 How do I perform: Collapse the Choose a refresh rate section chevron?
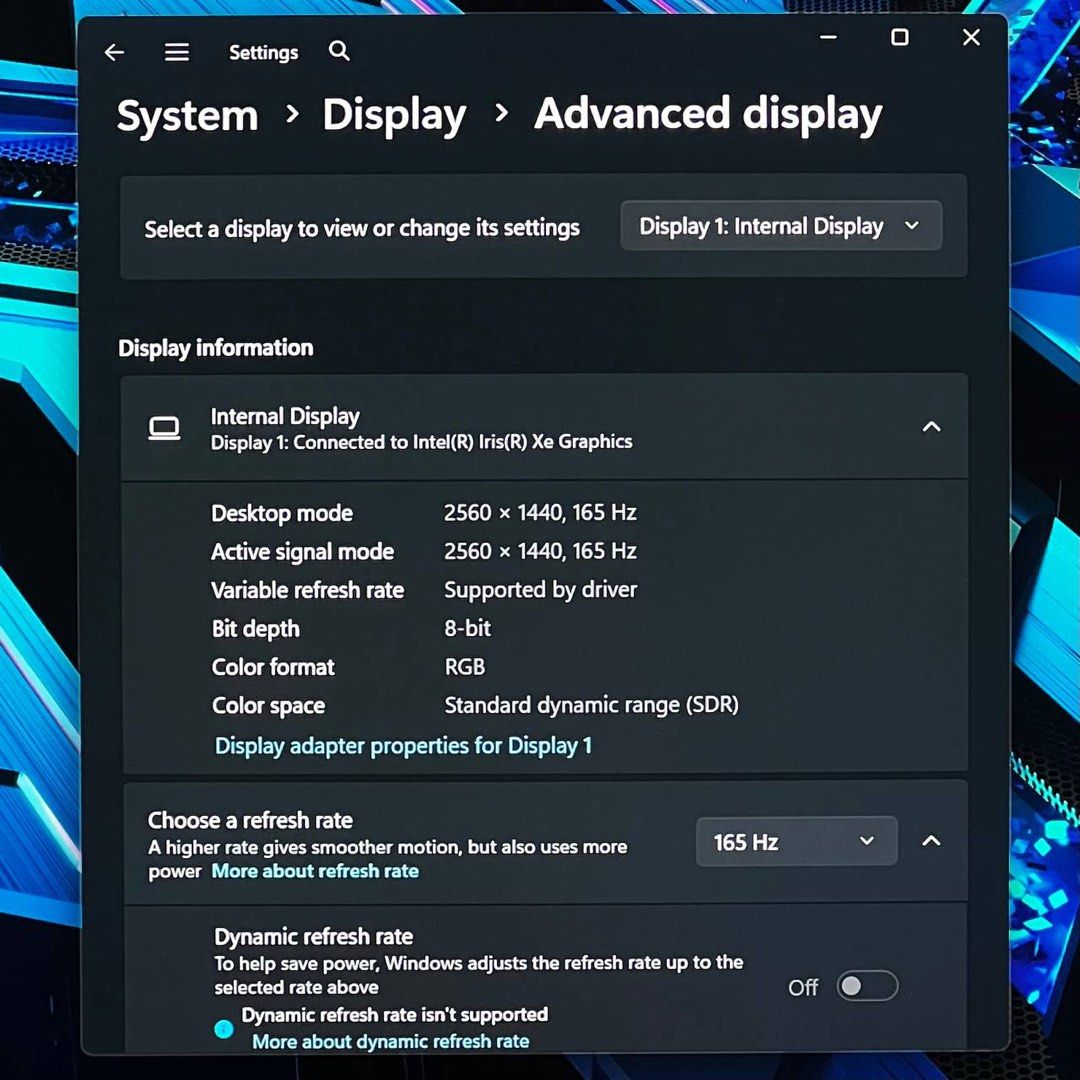click(x=931, y=841)
